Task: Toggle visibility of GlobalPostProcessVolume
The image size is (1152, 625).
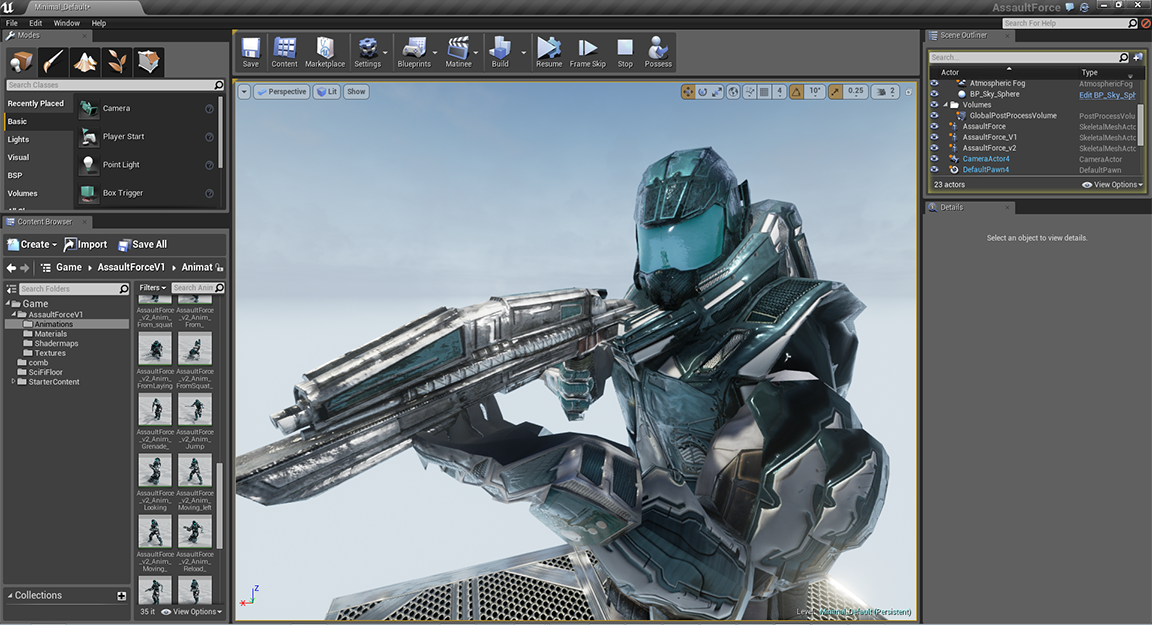Action: (x=935, y=115)
